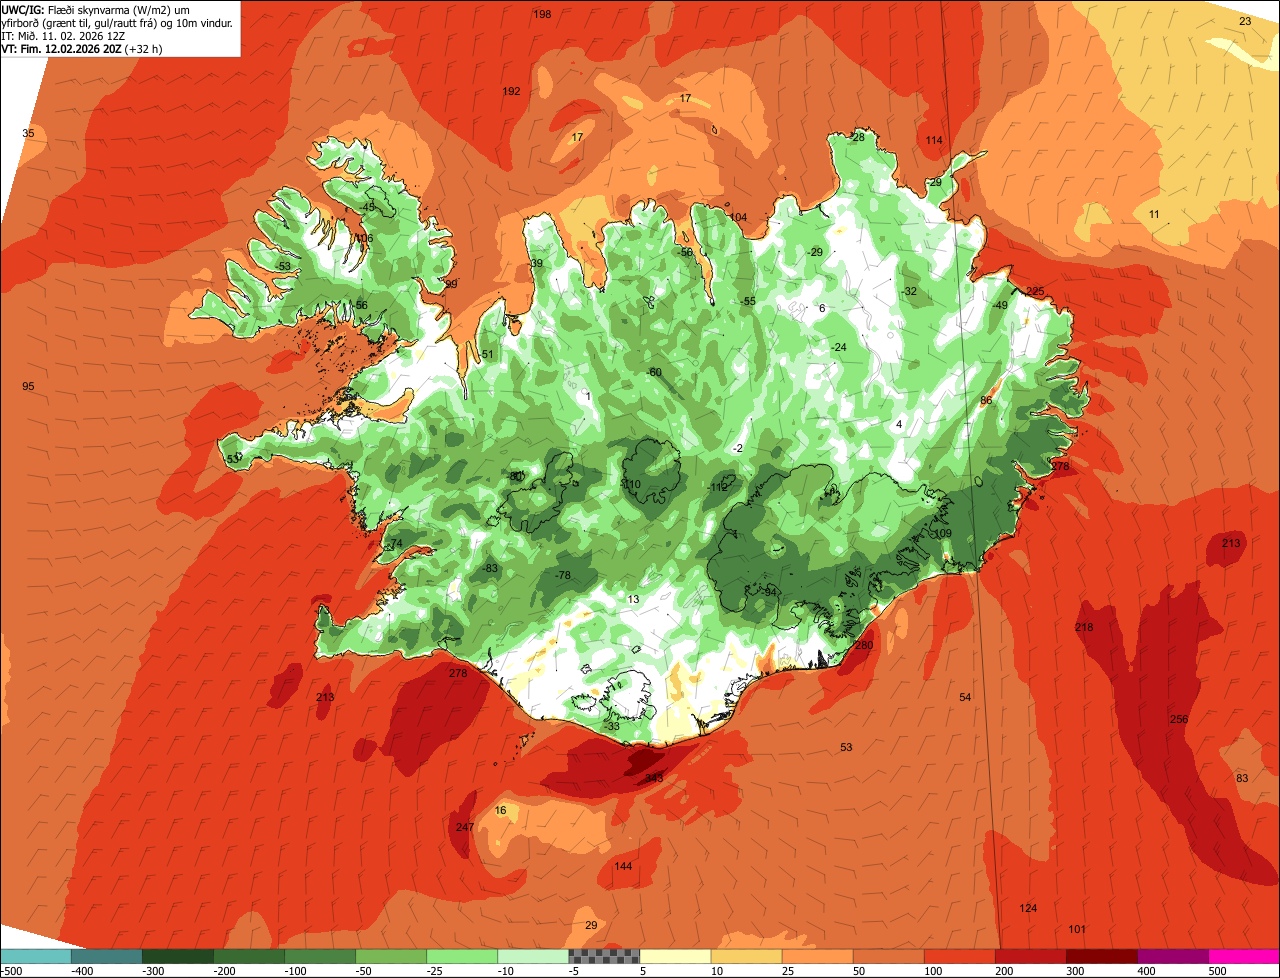Click the map value '95' in the west
Screen dimensions: 1280x978
point(28,386)
